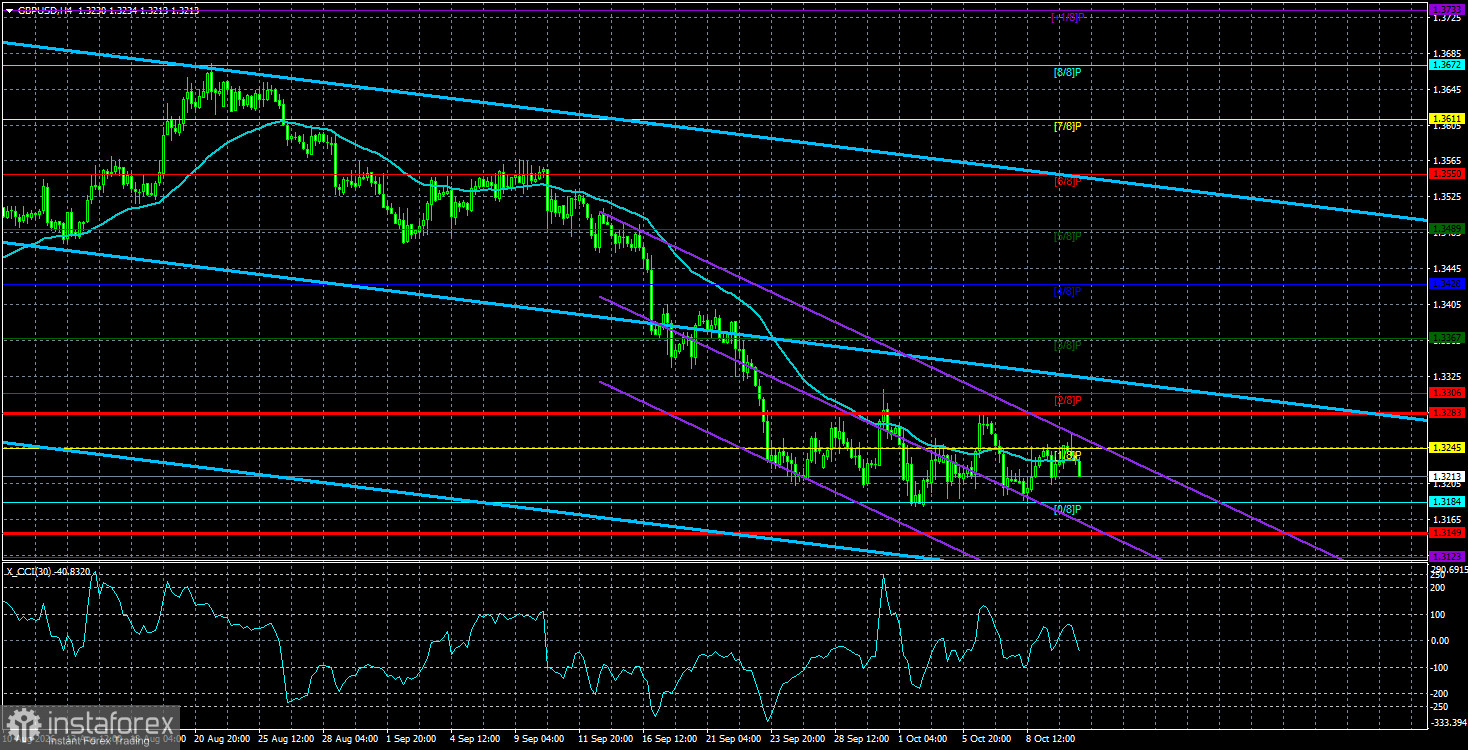
Task: Click the 1.3672 price level tag
Action: (x=1447, y=65)
